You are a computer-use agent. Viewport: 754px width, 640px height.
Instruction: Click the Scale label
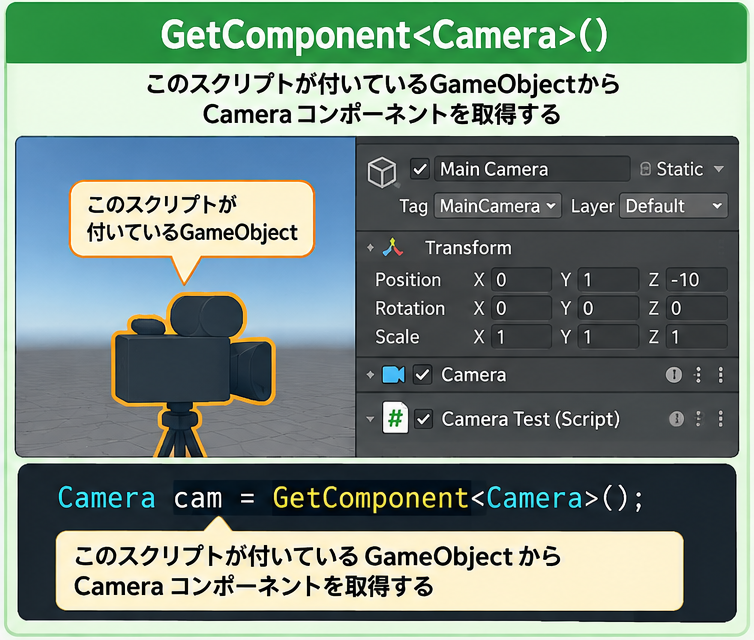point(397,337)
